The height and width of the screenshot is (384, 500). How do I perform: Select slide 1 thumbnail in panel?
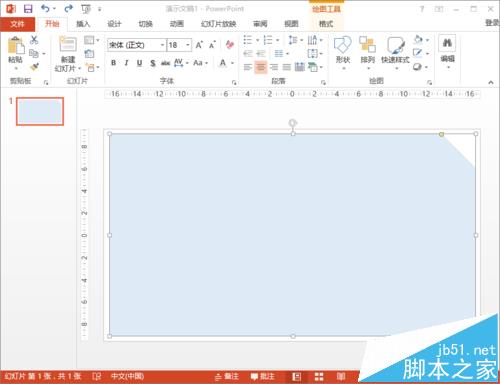[40, 111]
